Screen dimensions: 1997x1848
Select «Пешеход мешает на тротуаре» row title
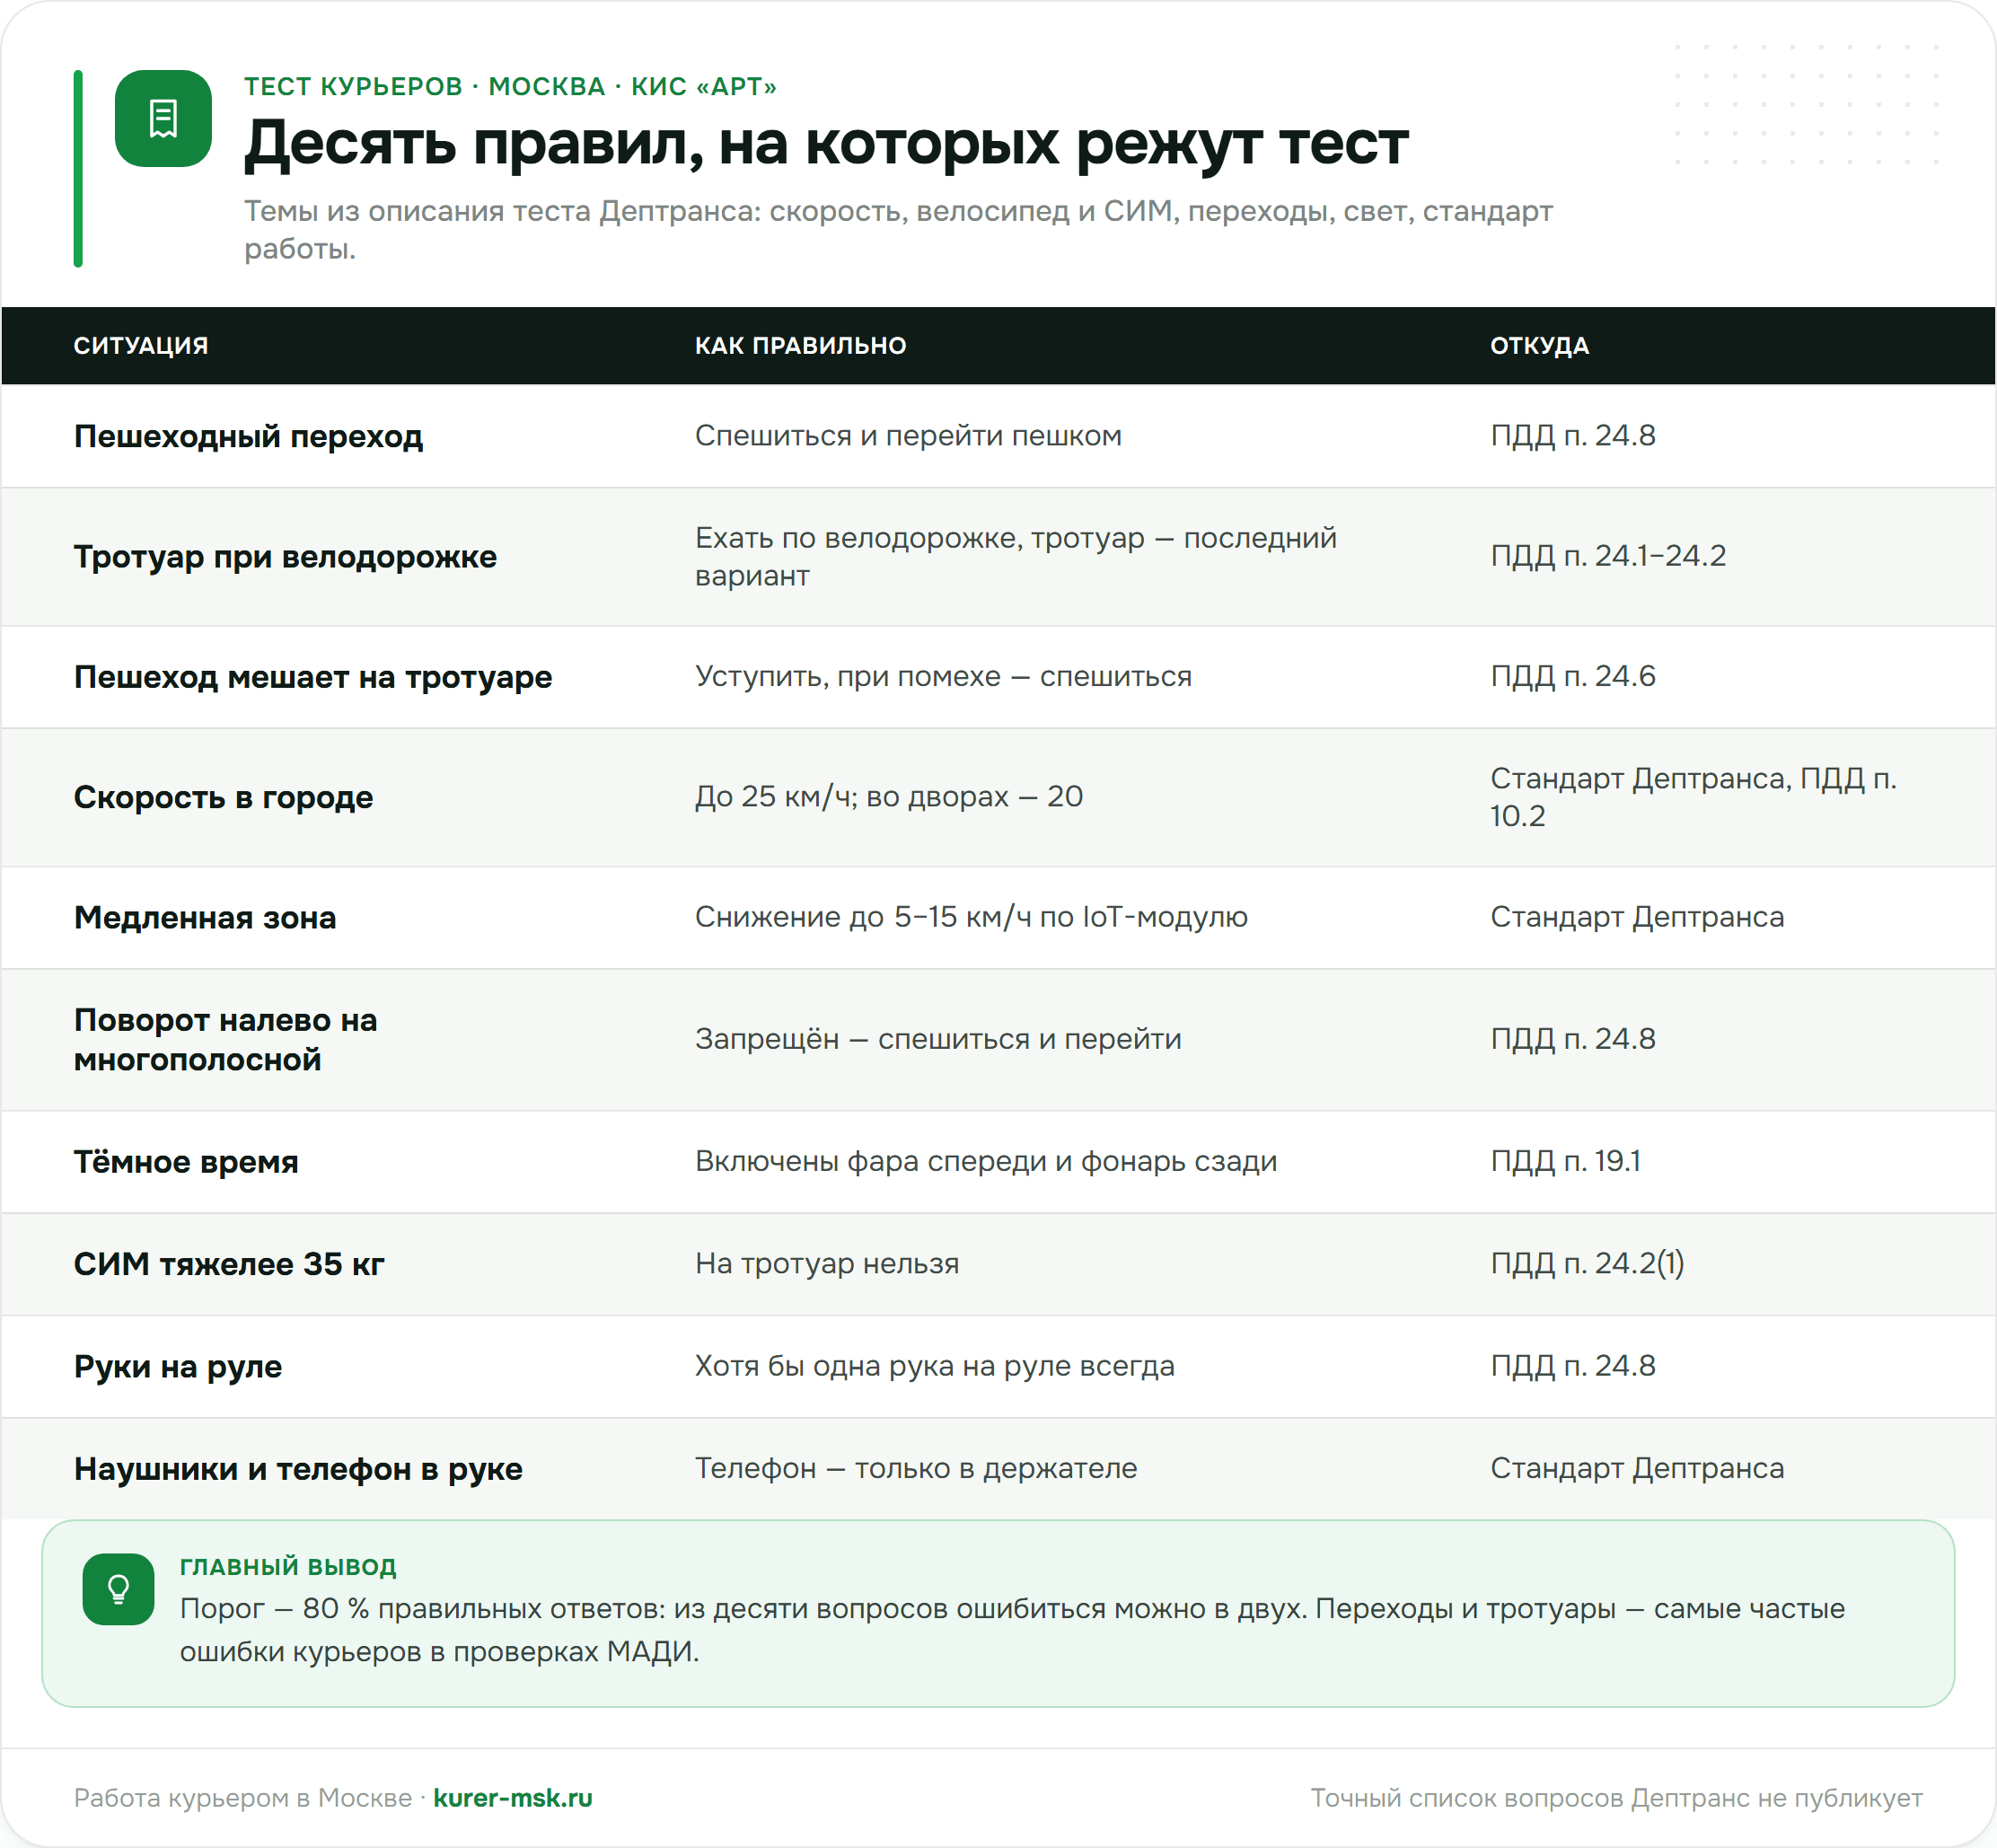click(x=313, y=677)
